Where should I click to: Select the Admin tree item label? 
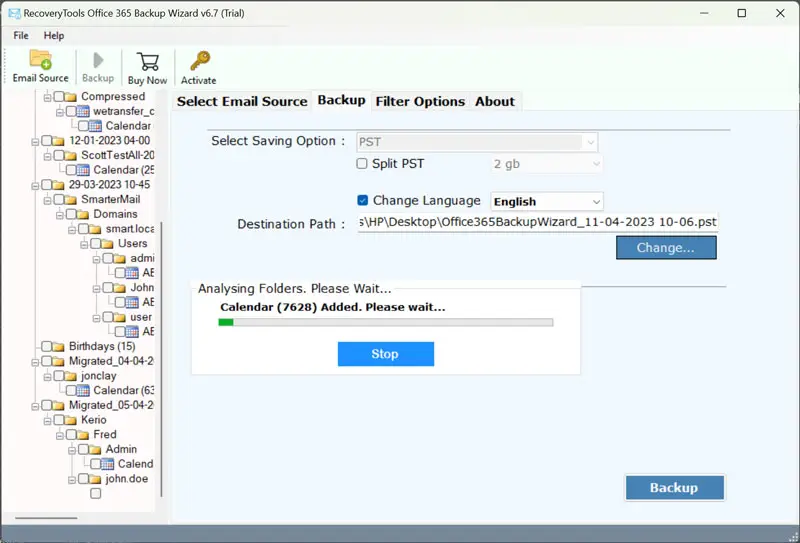[121, 449]
